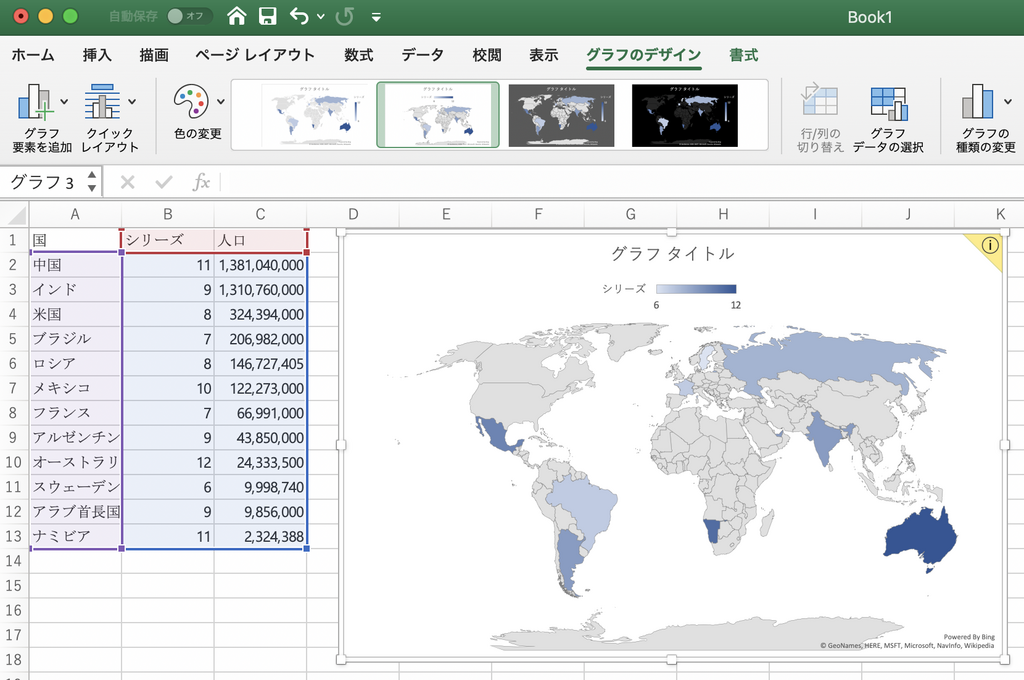Open the Quick Layout icon
This screenshot has height=680, width=1024.
tap(103, 101)
